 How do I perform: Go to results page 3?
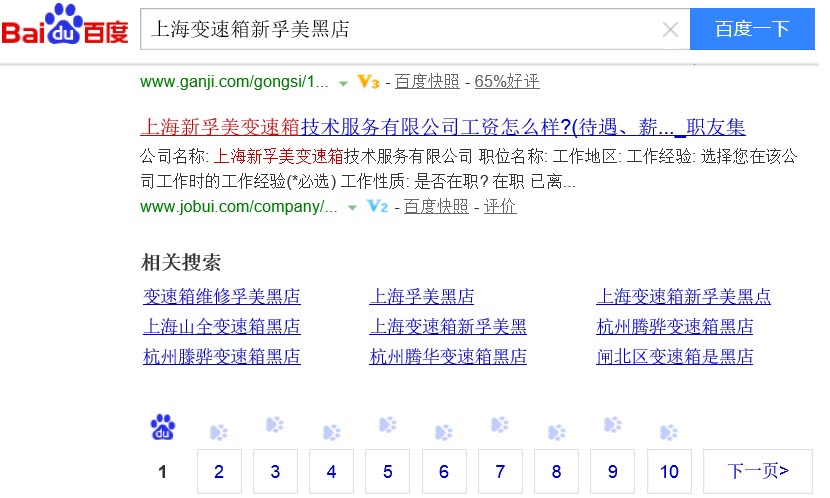(275, 472)
